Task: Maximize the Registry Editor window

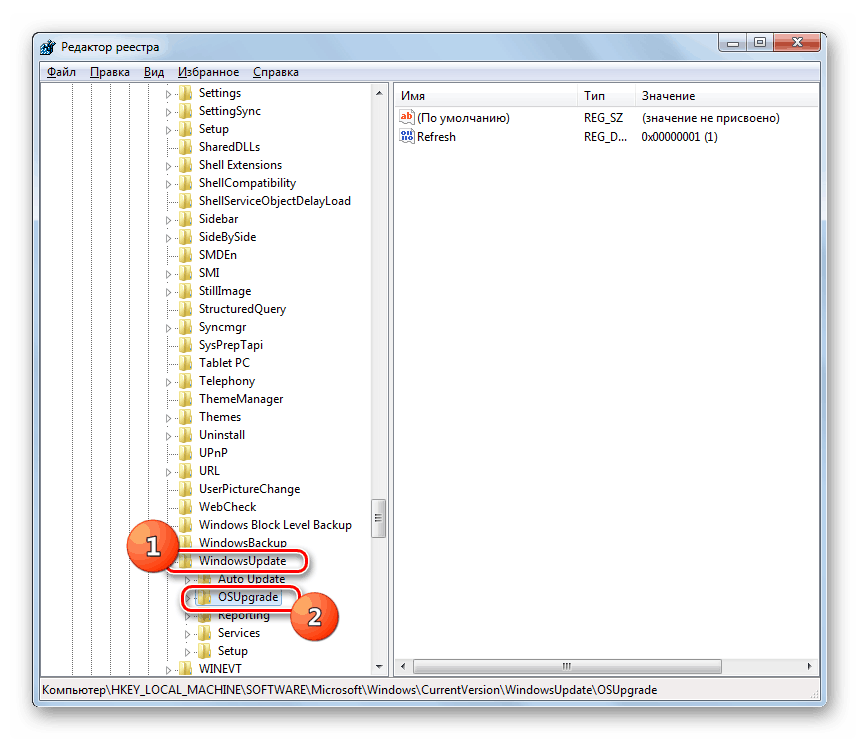Action: click(x=760, y=42)
